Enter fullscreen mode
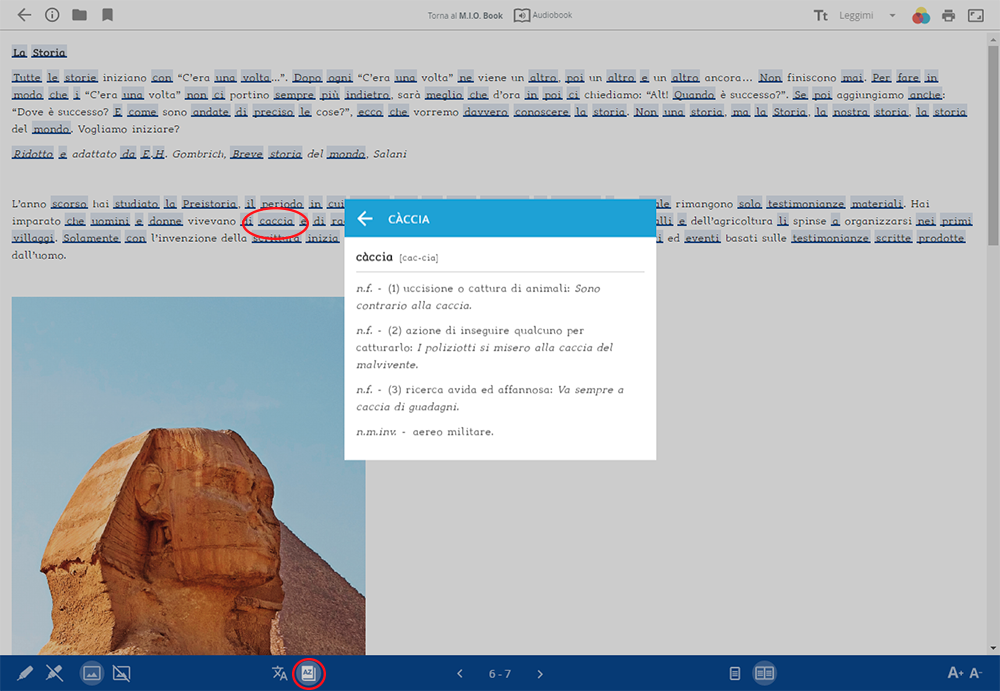The image size is (1000, 691). [975, 15]
